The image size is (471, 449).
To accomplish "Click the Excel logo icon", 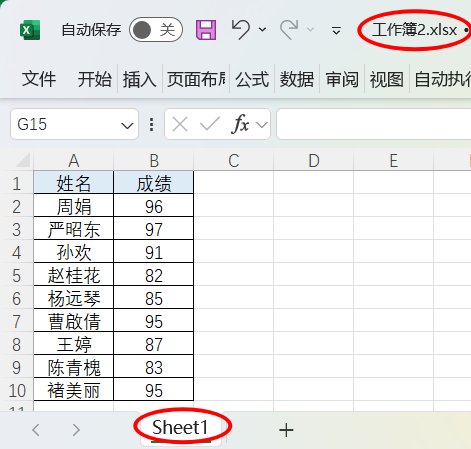I will coord(30,30).
